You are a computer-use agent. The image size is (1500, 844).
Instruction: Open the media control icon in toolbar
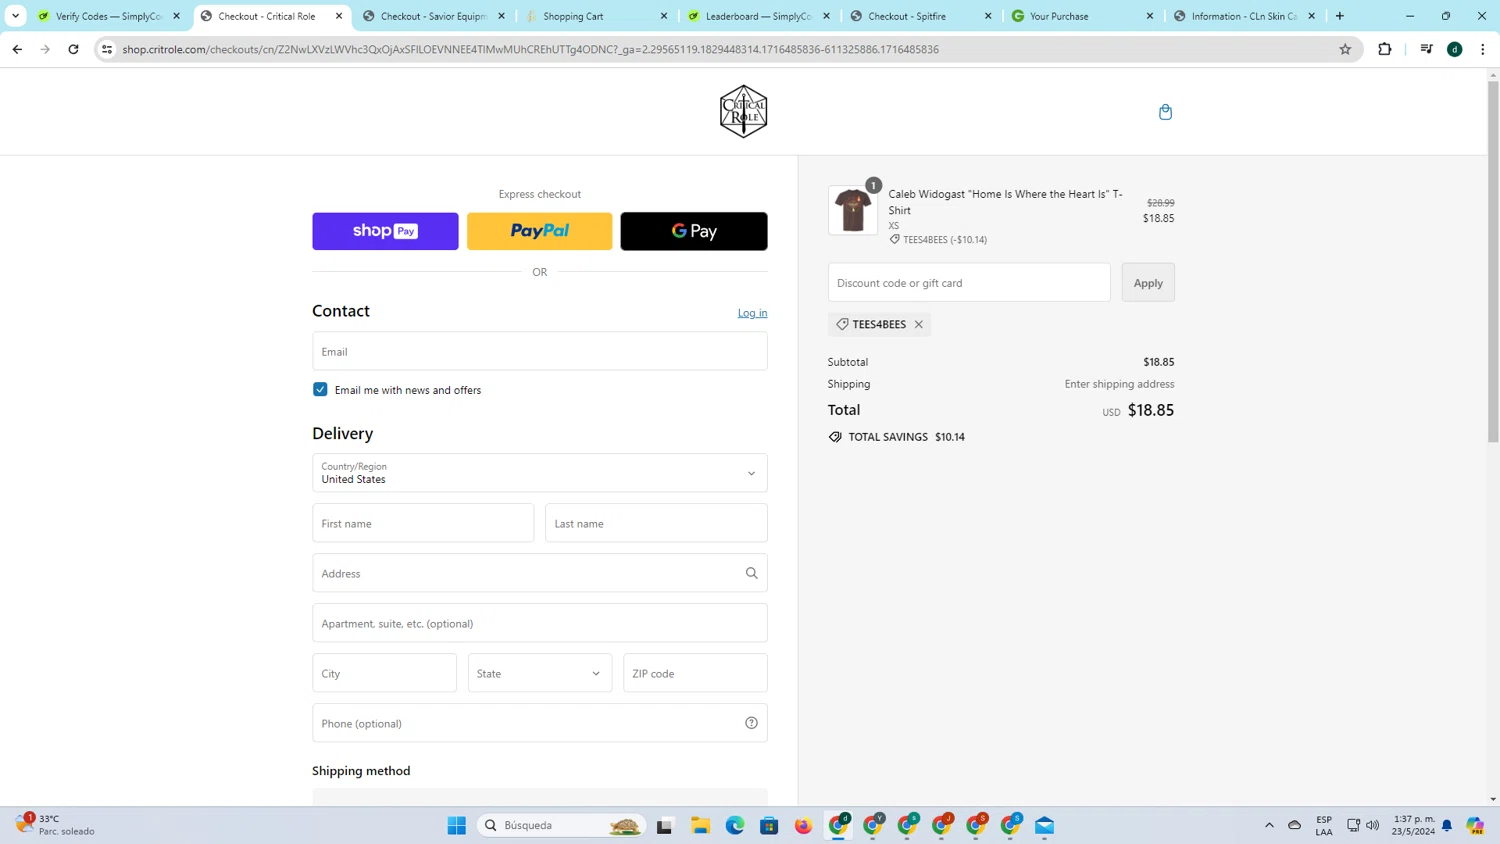1427,49
